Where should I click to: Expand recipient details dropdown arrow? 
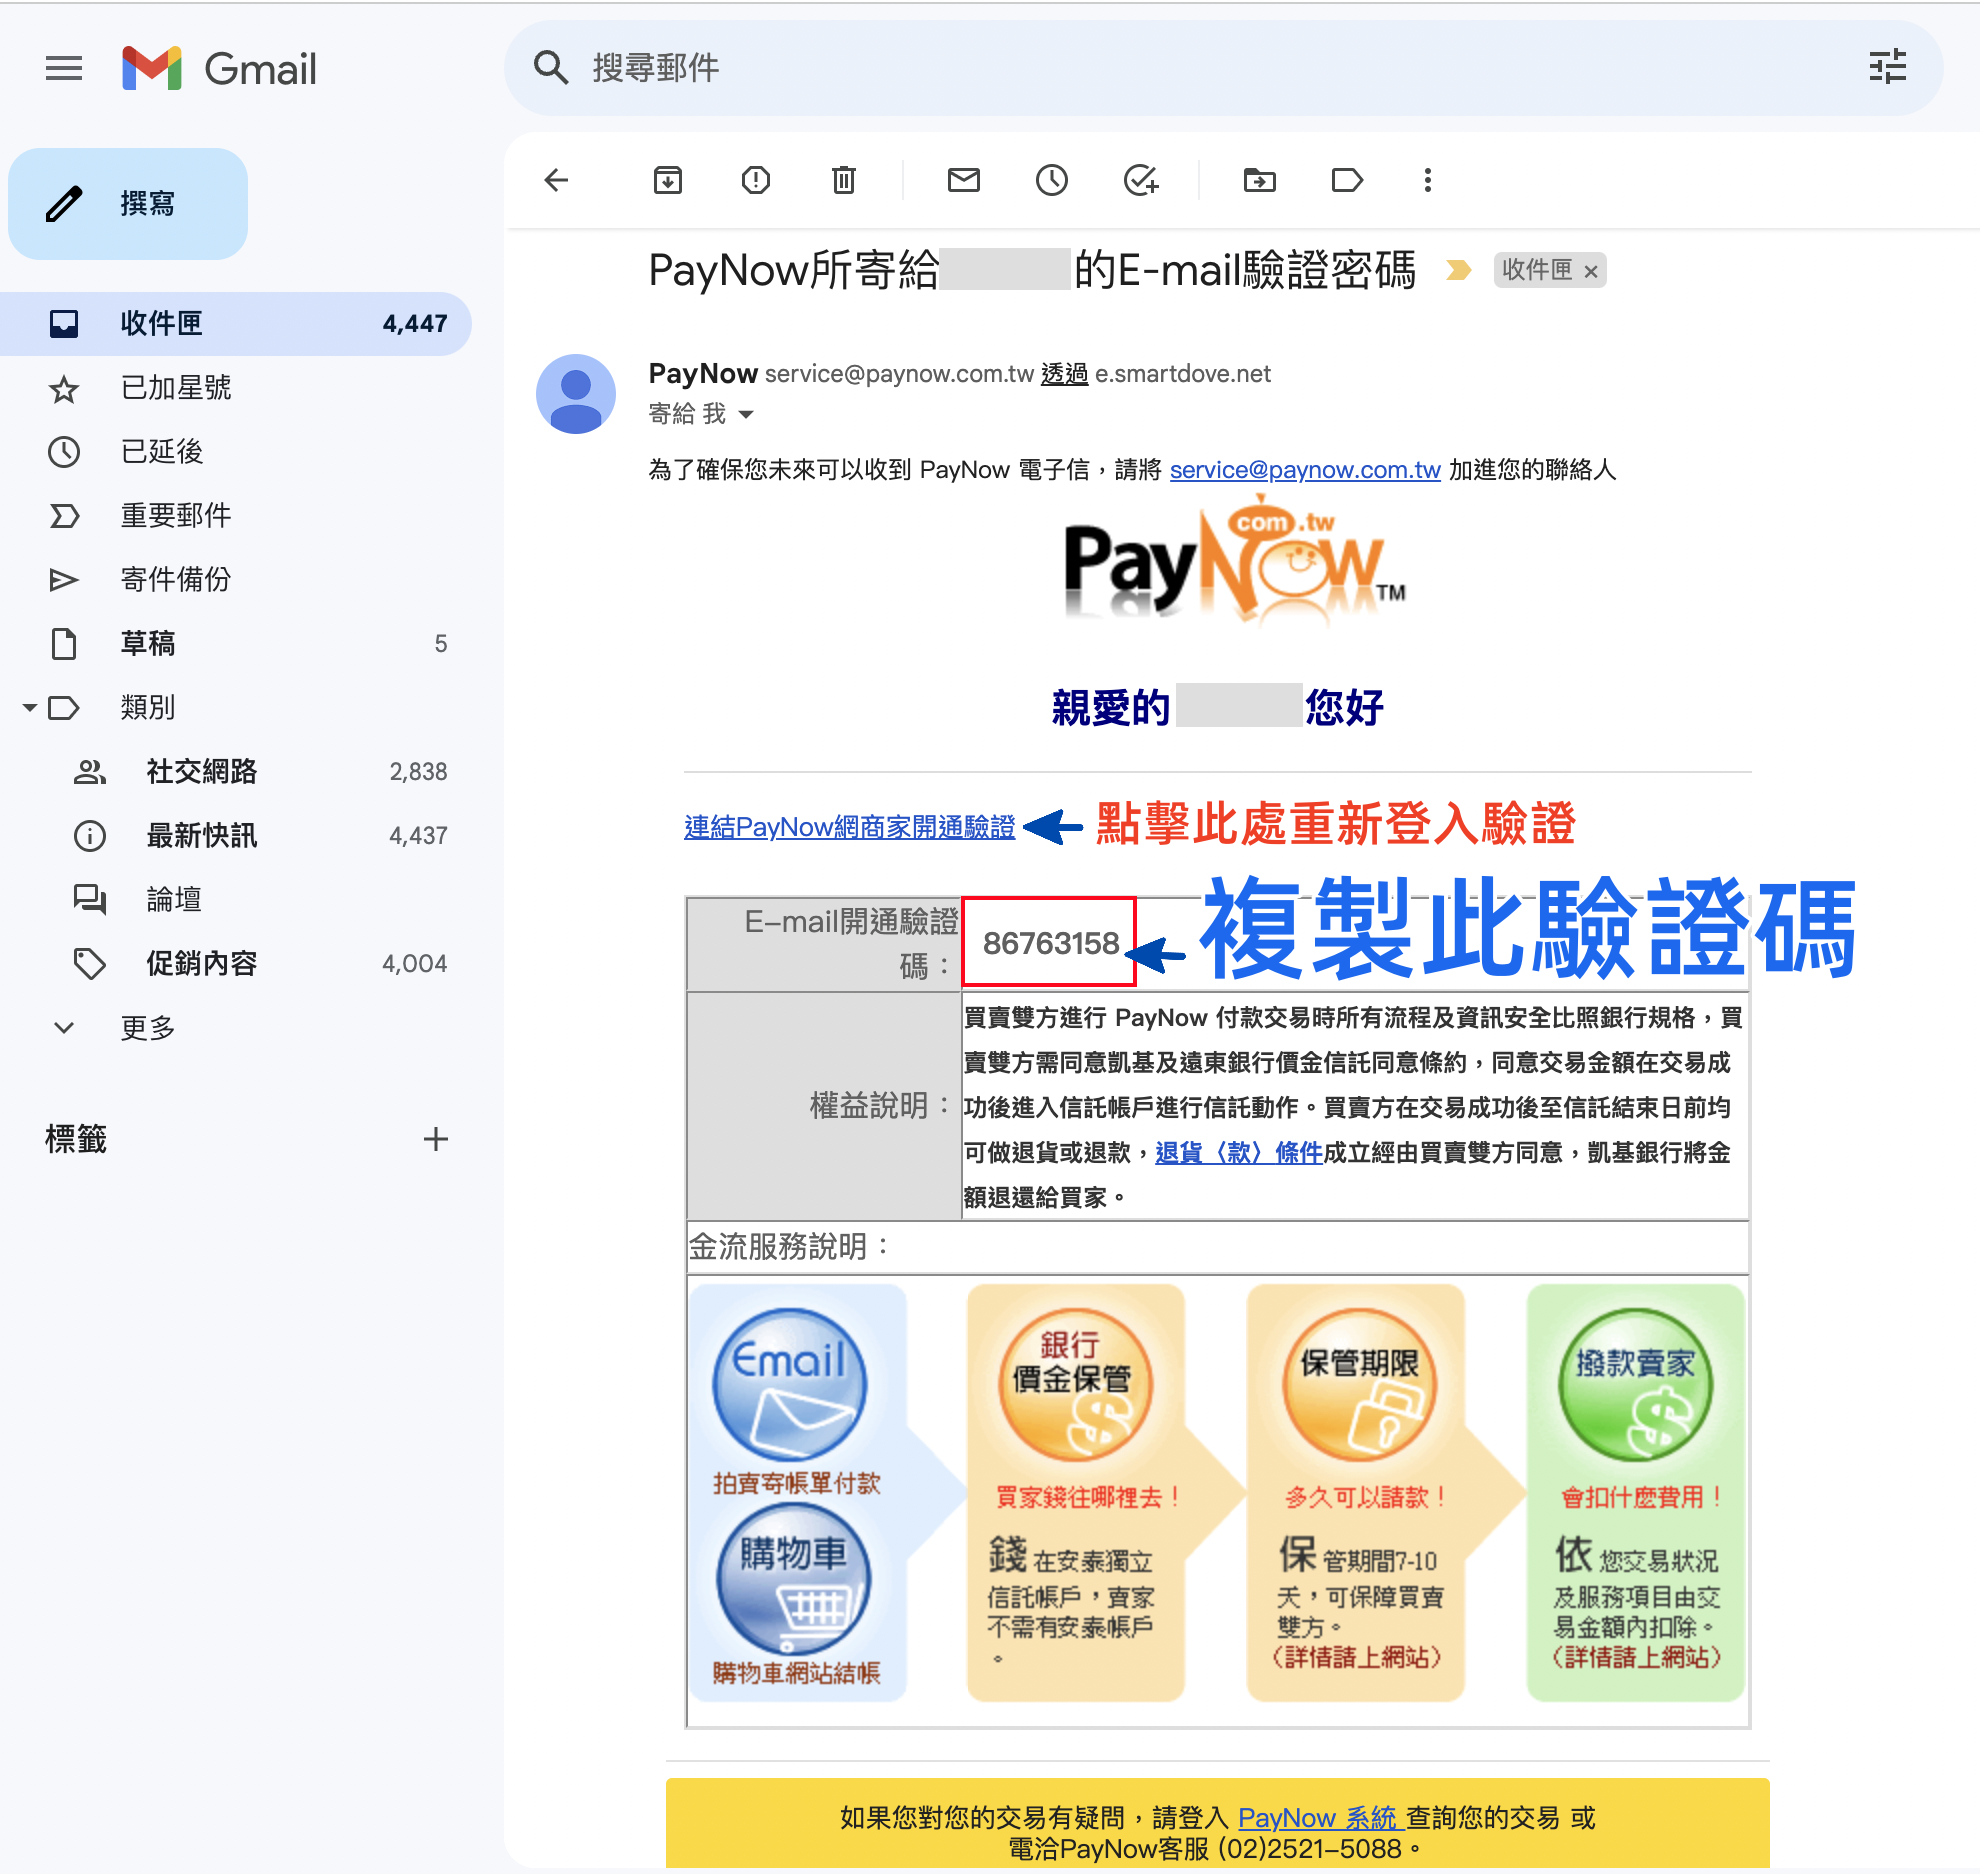click(746, 414)
